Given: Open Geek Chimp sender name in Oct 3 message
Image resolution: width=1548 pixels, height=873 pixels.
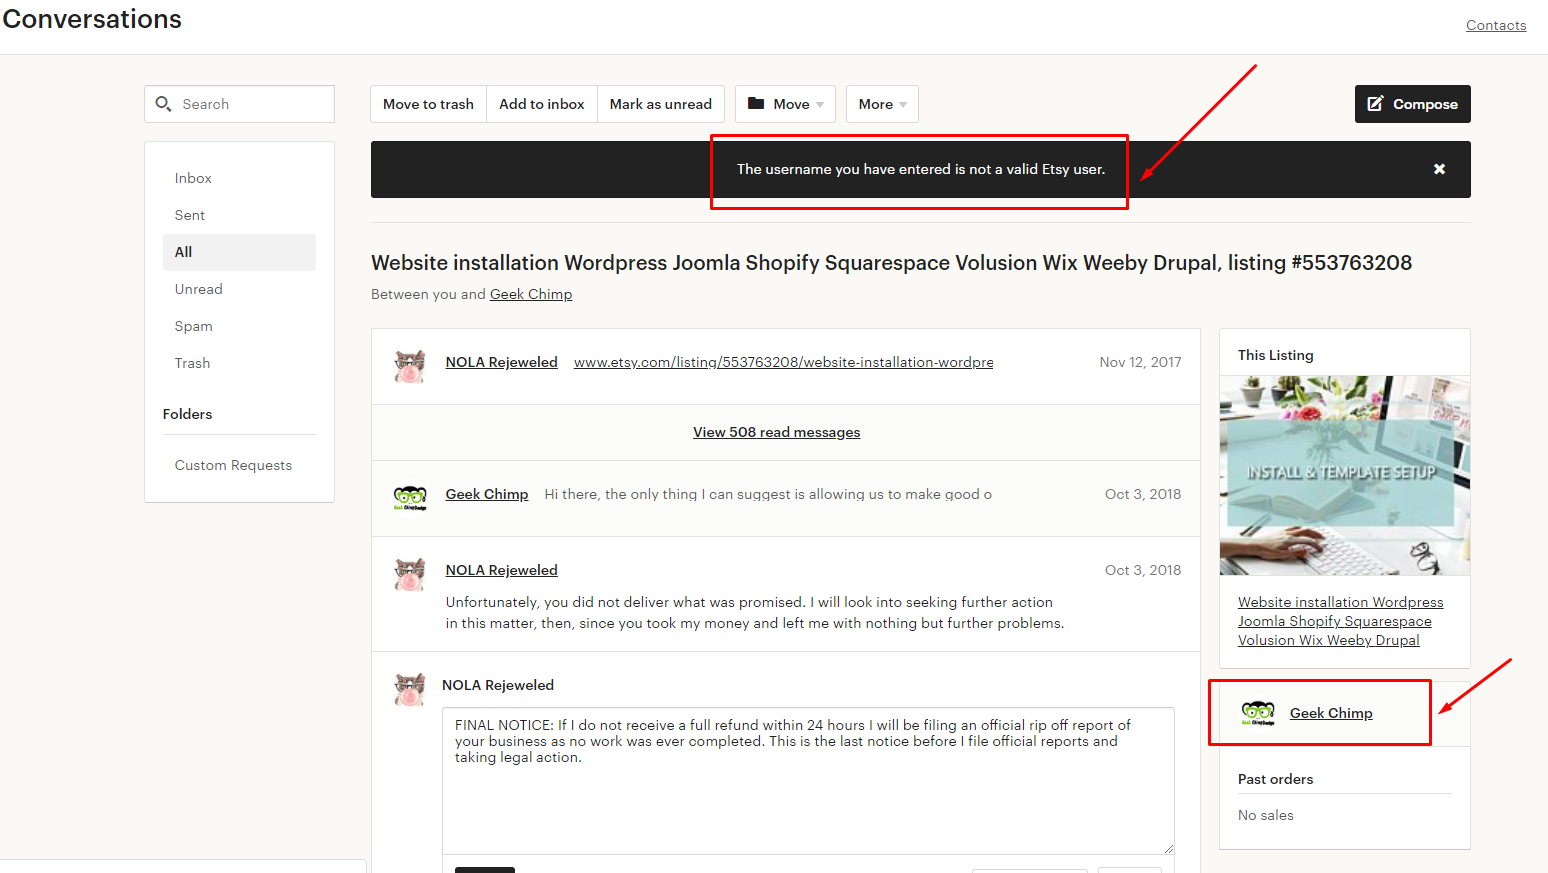Looking at the screenshot, I should tap(487, 494).
